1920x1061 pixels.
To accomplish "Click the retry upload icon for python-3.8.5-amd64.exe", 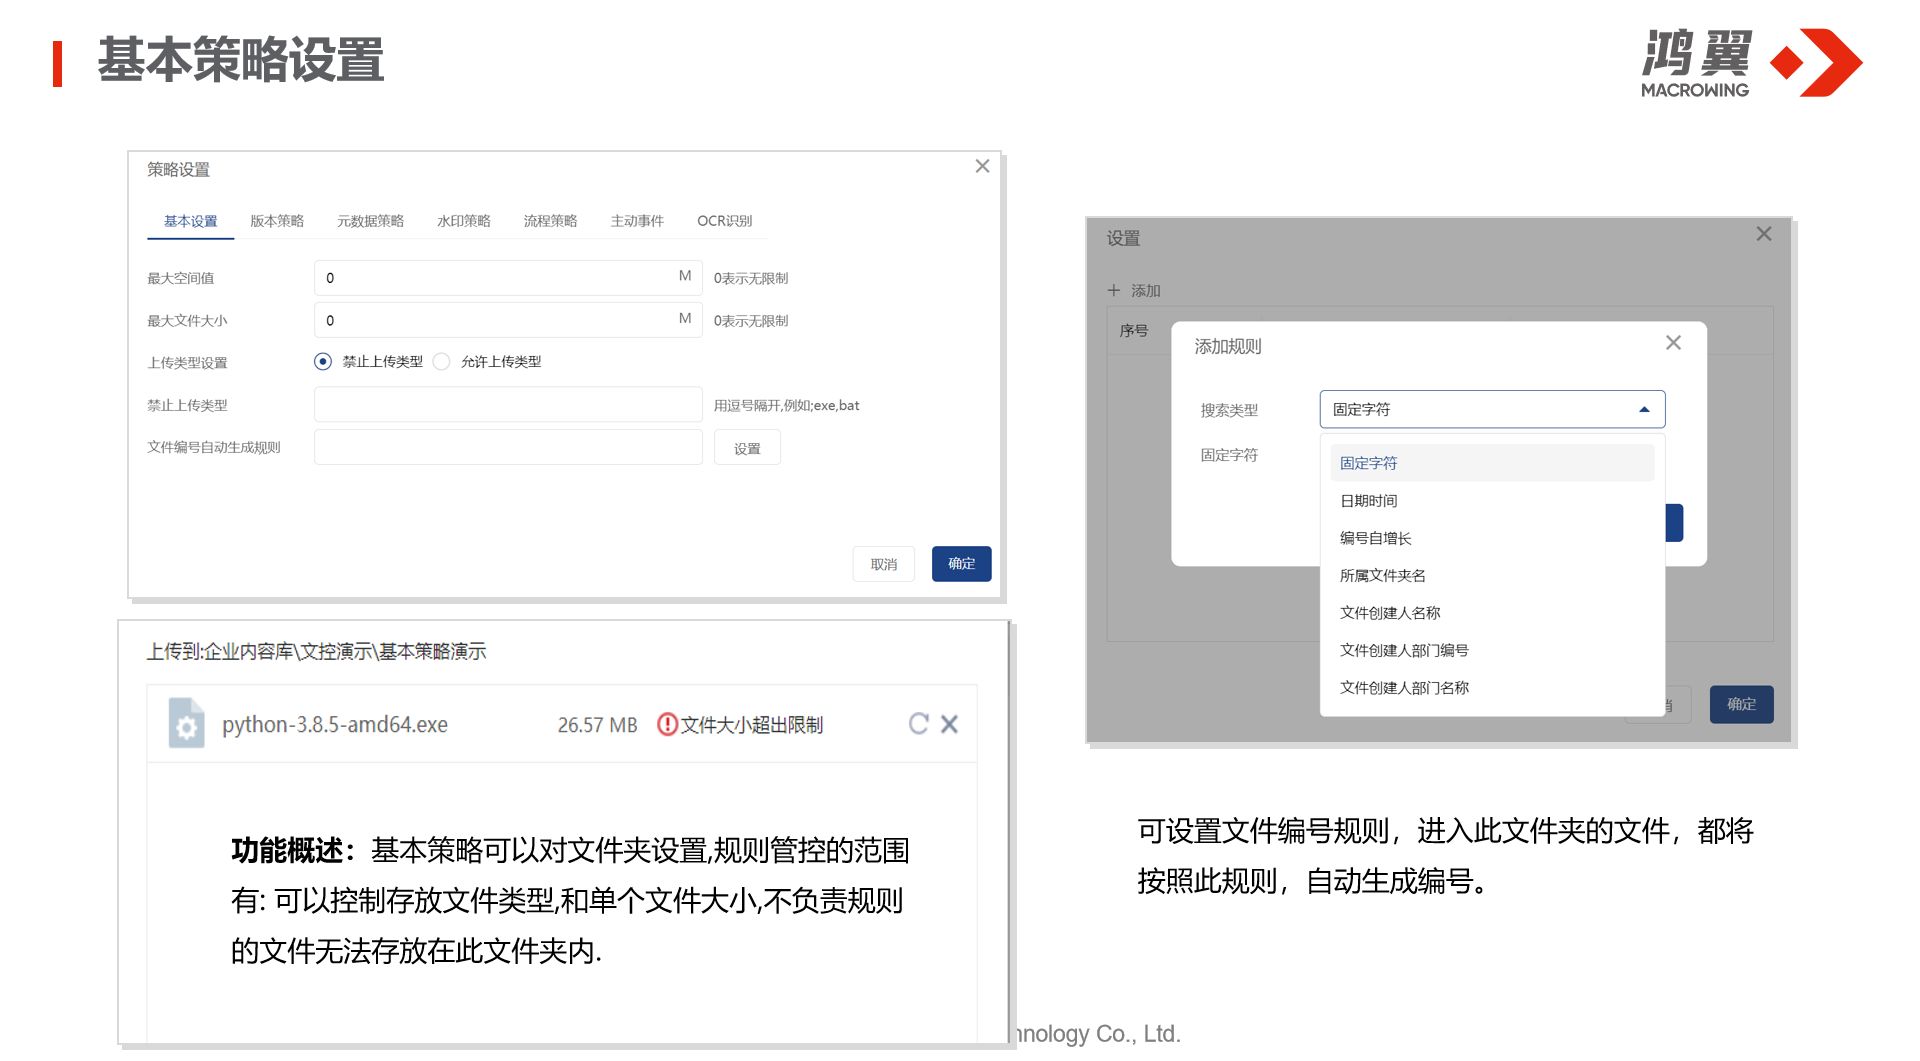I will click(x=918, y=724).
